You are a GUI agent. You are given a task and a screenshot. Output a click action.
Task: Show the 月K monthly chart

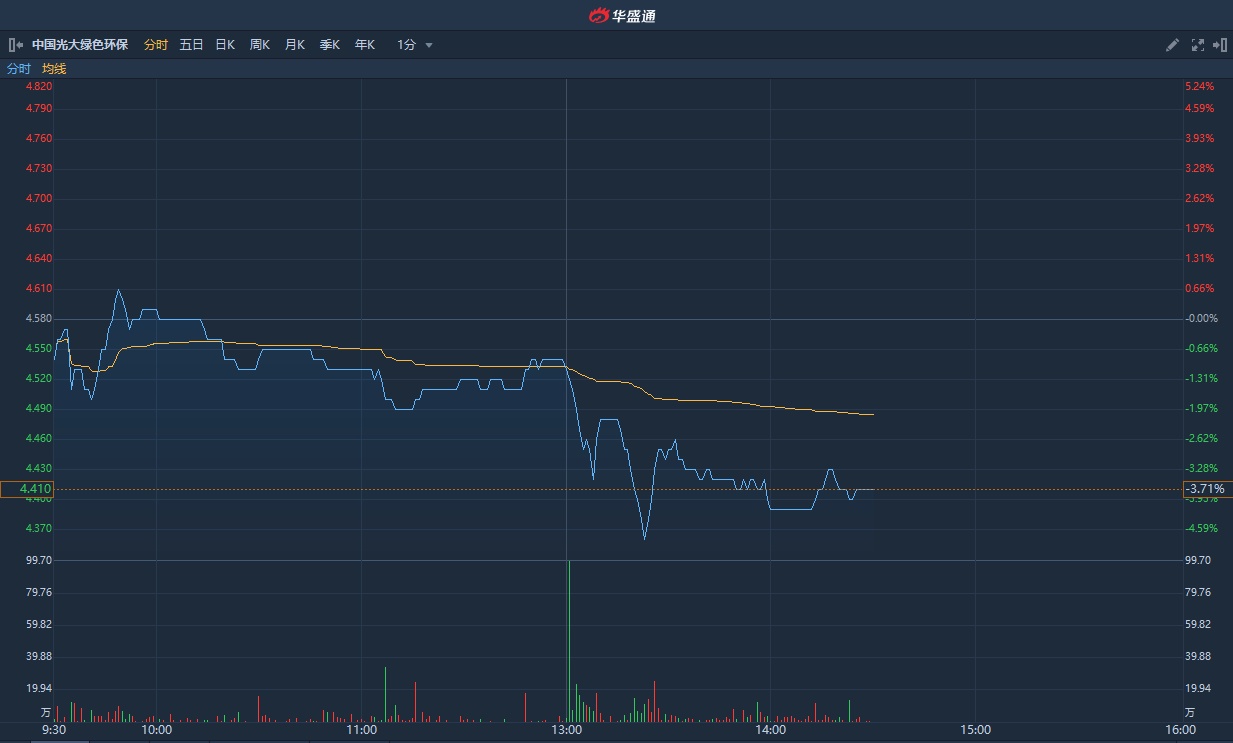294,45
